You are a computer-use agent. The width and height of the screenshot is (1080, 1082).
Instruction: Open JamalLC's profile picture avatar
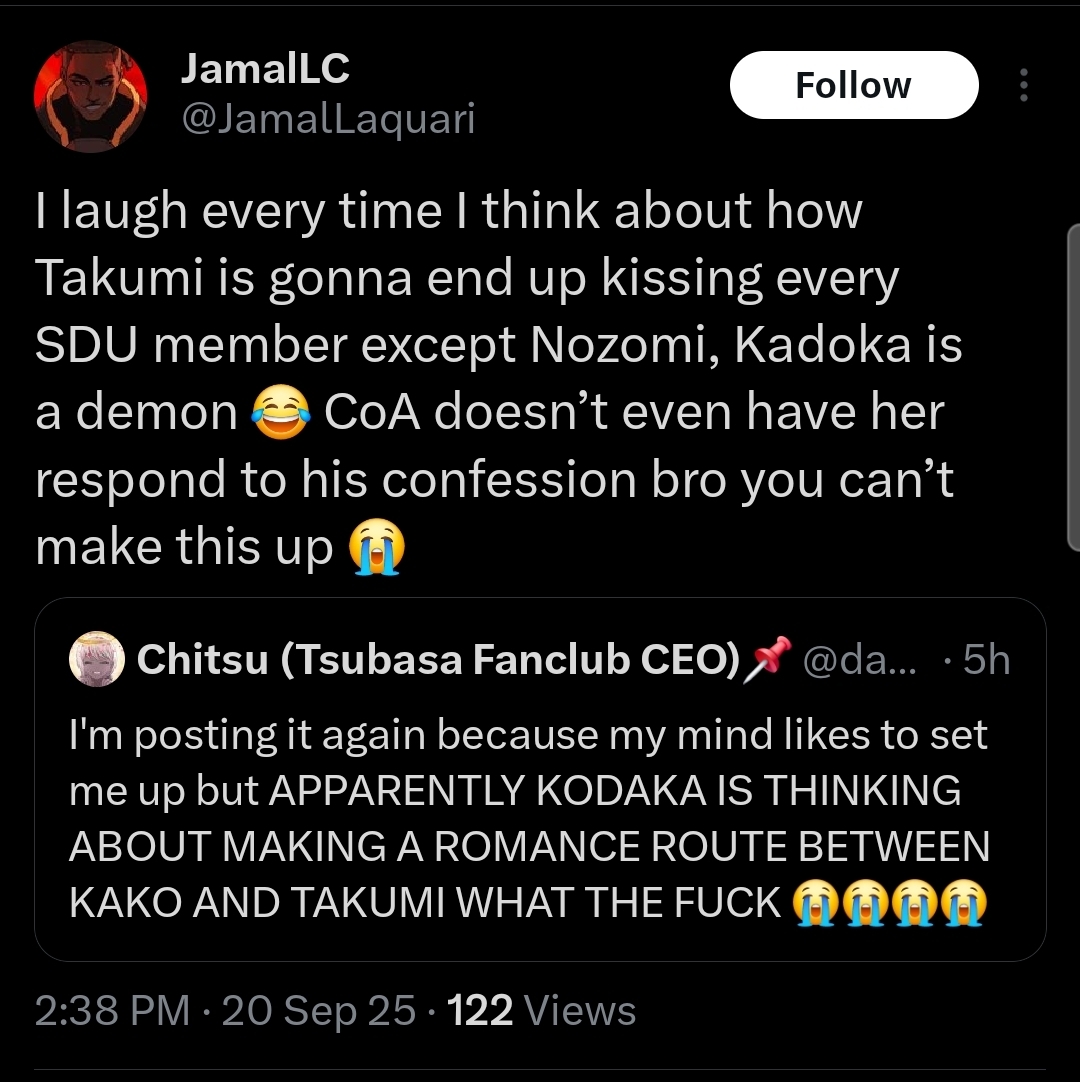point(91,97)
